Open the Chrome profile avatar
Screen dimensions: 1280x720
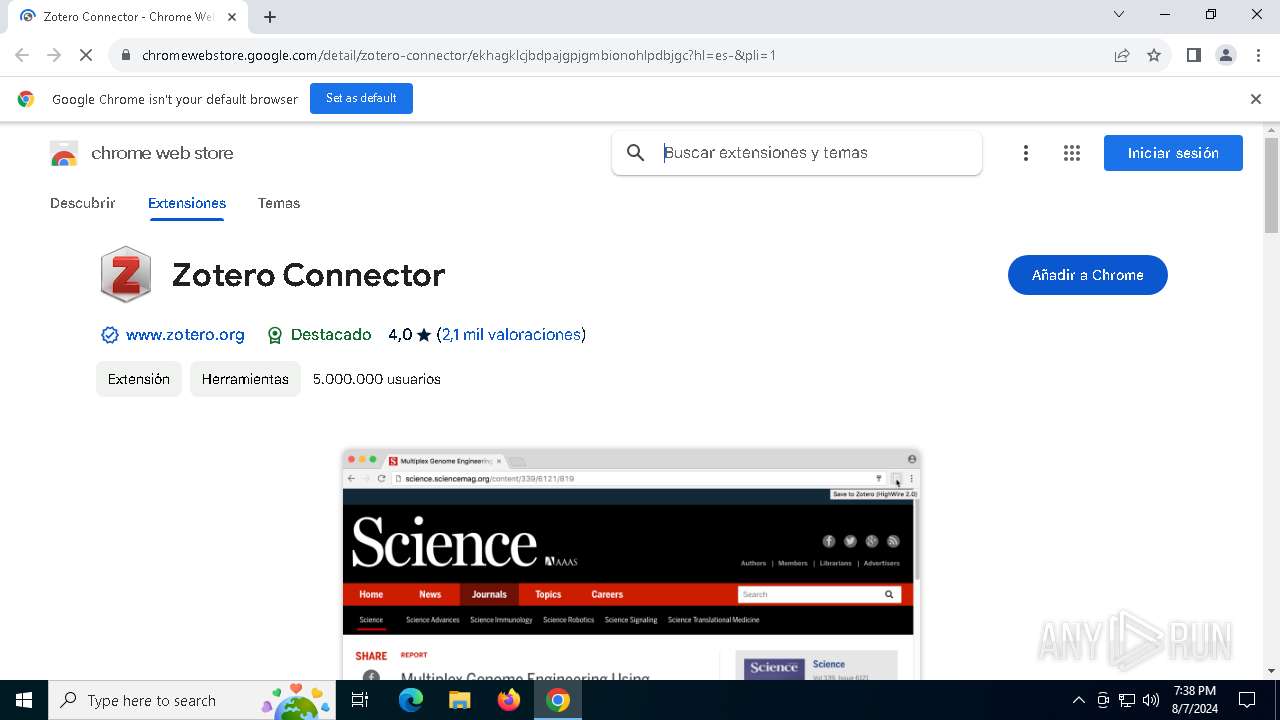click(x=1226, y=55)
